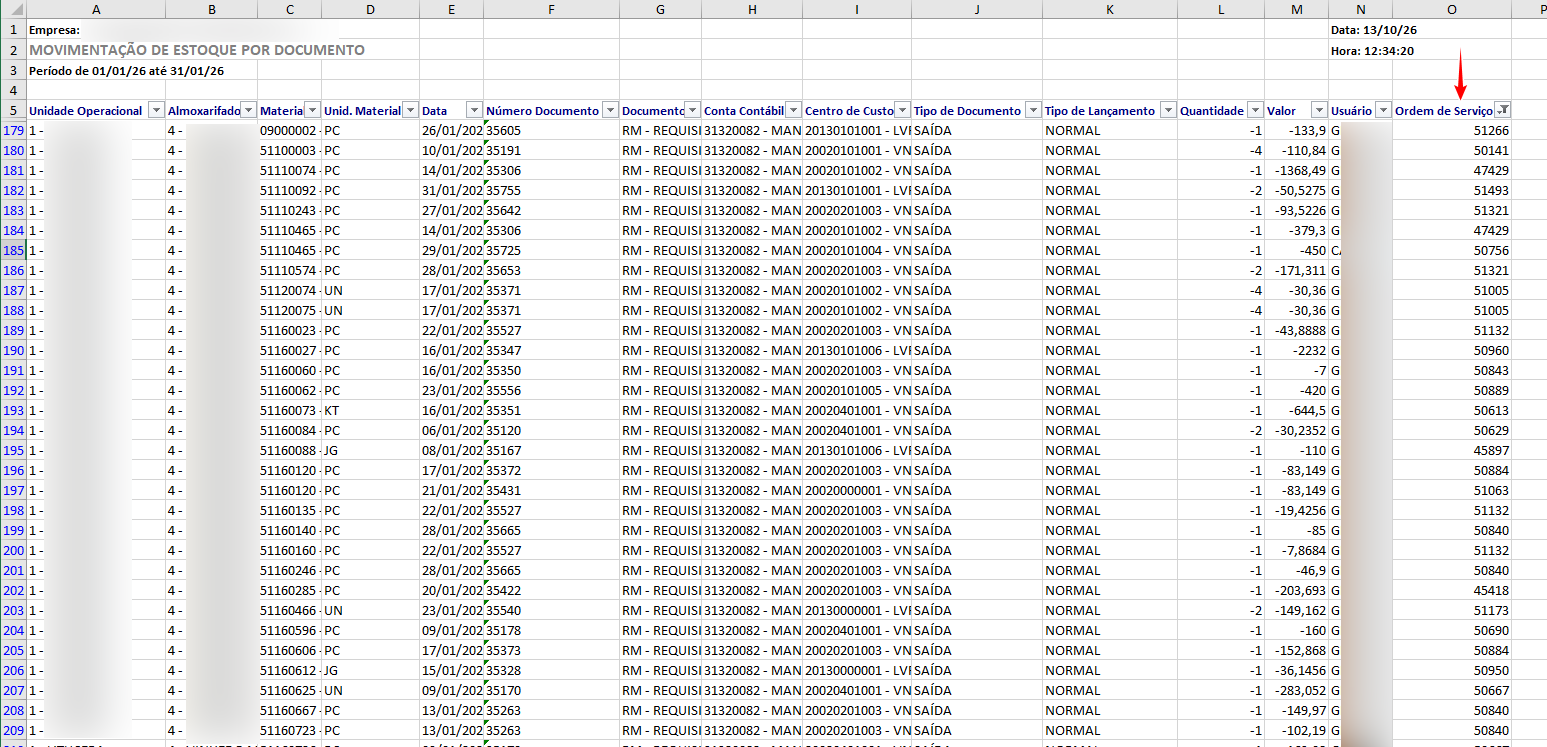Open the Tipo de Documento filter dropdown
This screenshot has height=747, width=1547.
(1032, 111)
